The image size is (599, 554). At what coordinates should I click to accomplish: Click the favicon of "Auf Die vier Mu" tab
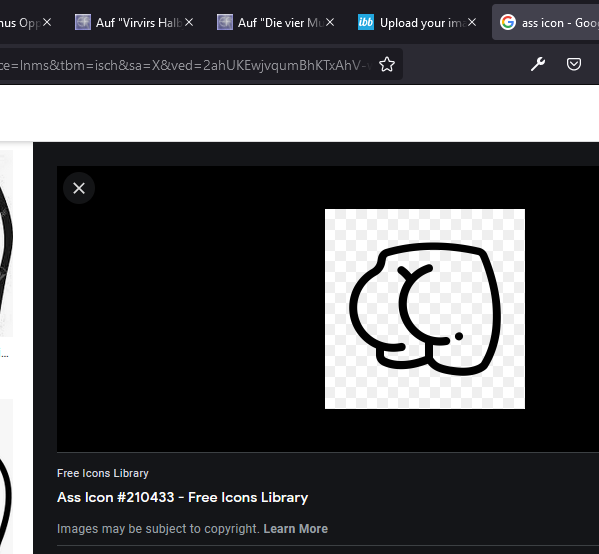(225, 22)
